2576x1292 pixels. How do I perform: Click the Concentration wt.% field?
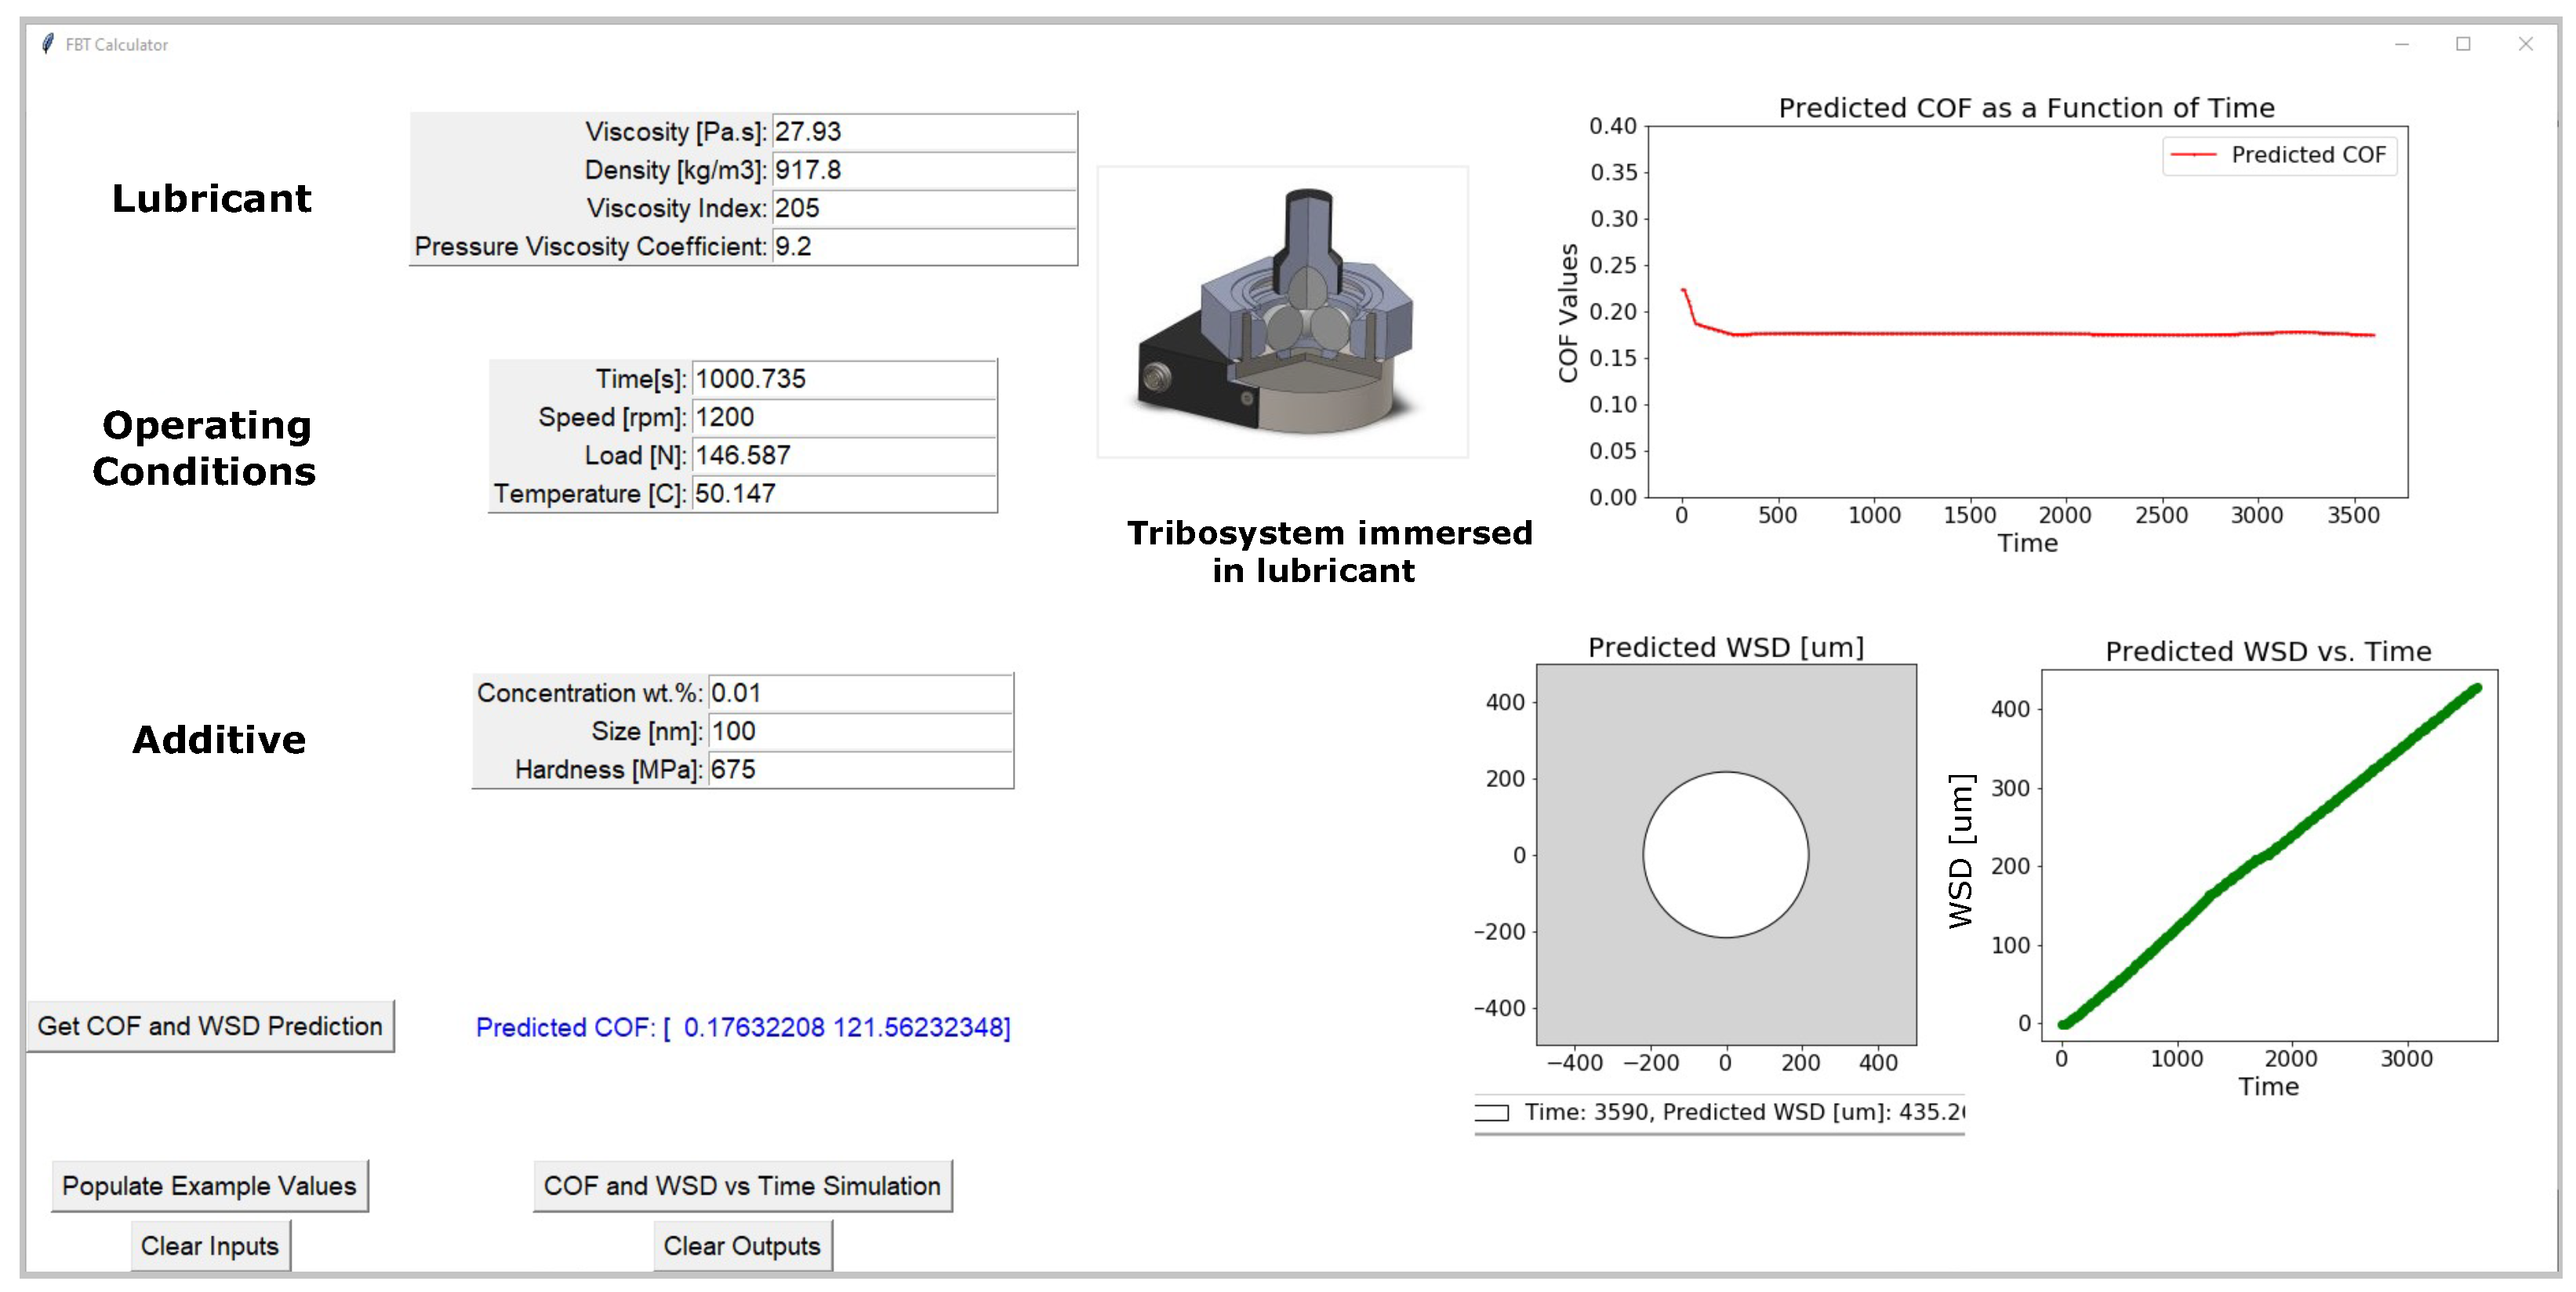860,693
